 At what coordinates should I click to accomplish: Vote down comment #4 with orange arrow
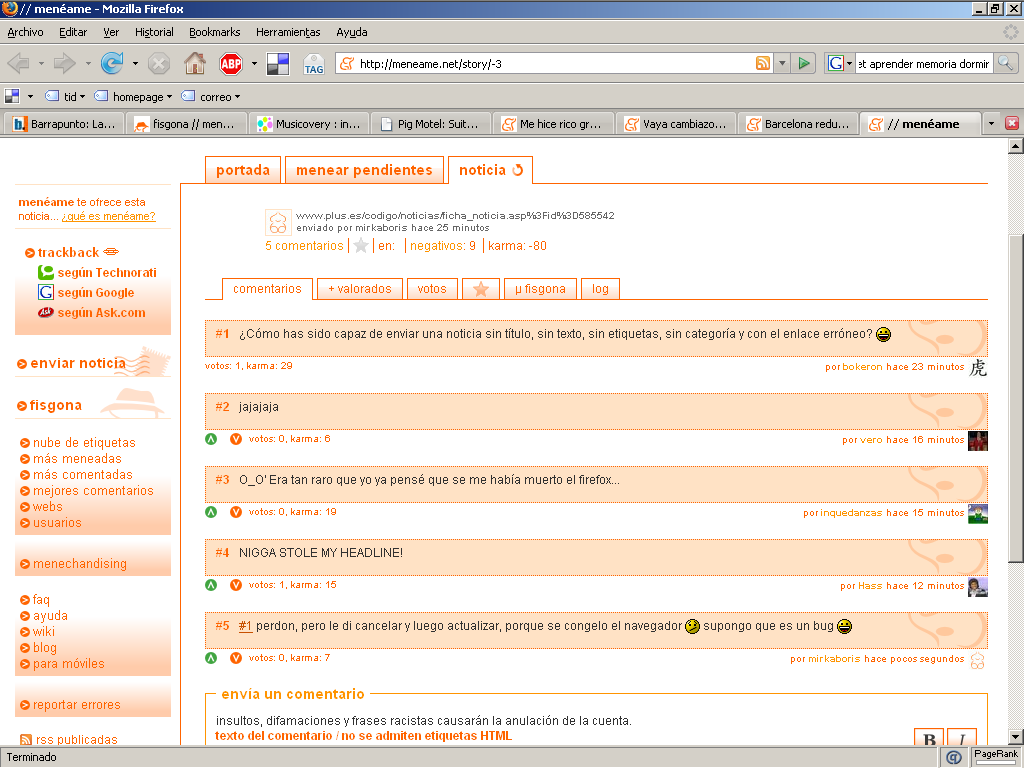click(236, 585)
